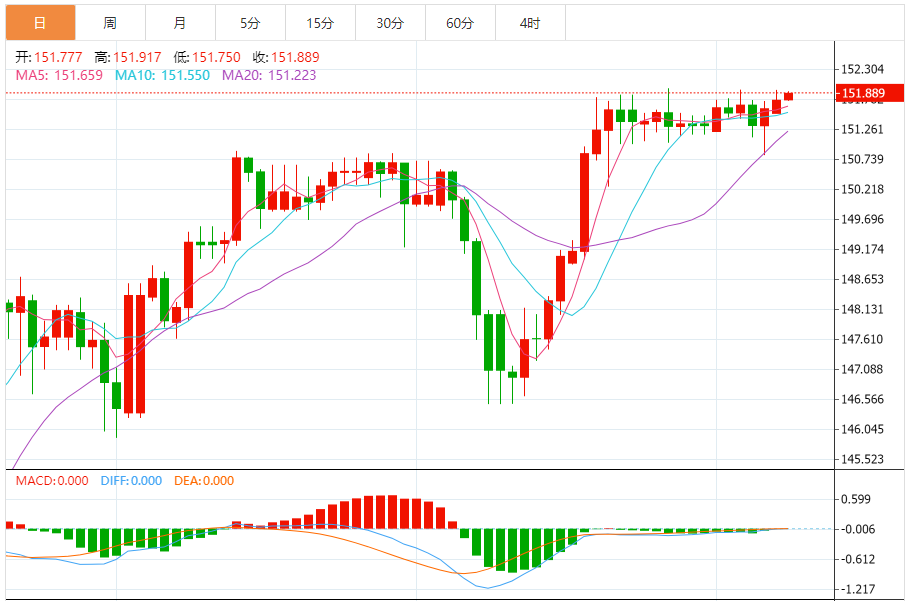Switch to the 周 weekly tab
Viewport: 910px width, 601px height.
click(110, 23)
